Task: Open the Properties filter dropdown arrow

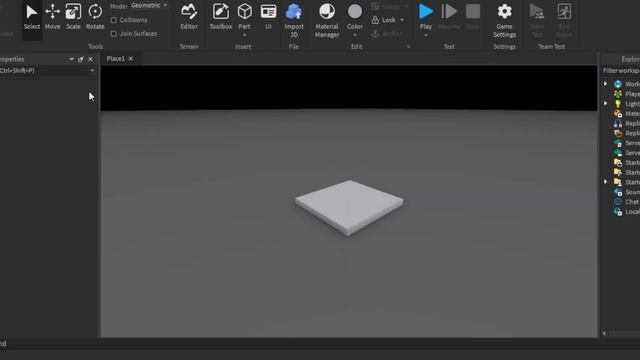Action: [x=92, y=71]
